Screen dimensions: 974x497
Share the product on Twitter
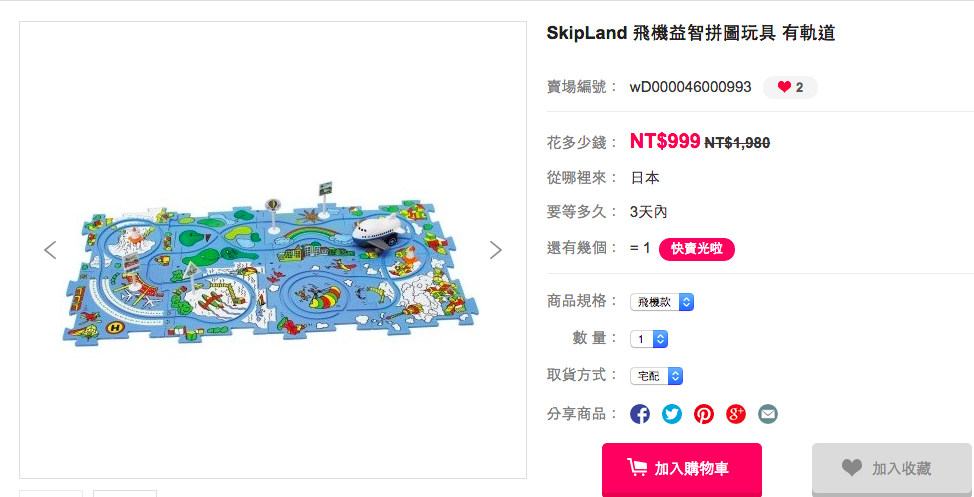pos(671,414)
